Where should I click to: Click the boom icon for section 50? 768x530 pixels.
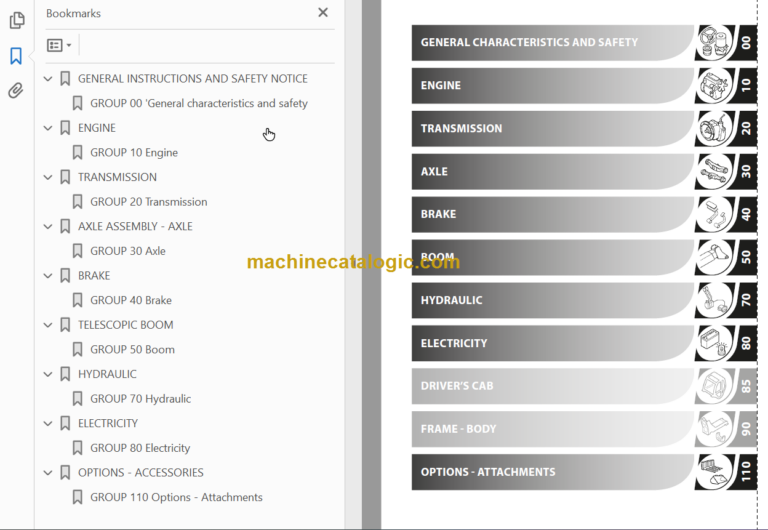click(x=714, y=257)
